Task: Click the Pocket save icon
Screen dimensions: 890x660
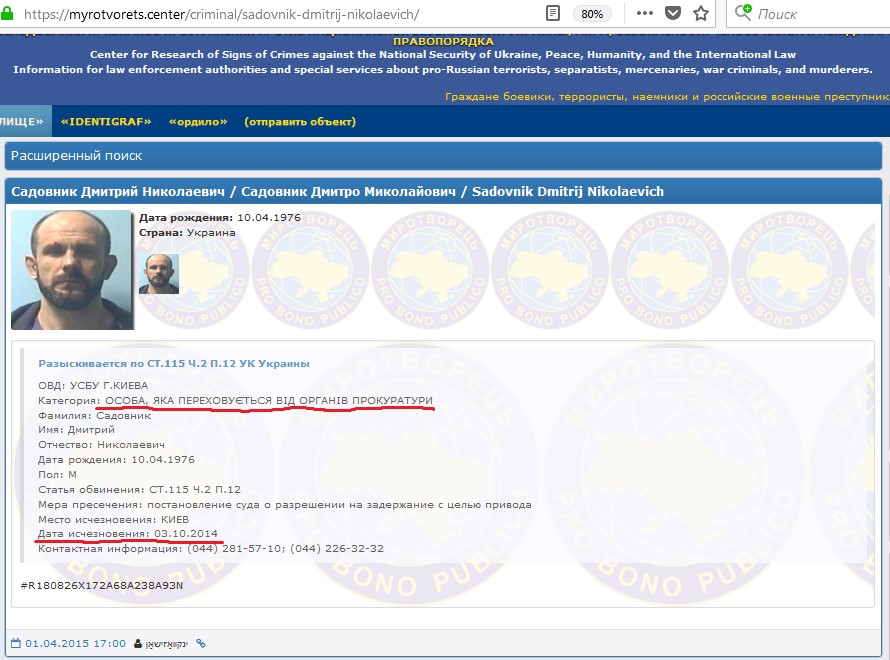Action: pos(673,14)
